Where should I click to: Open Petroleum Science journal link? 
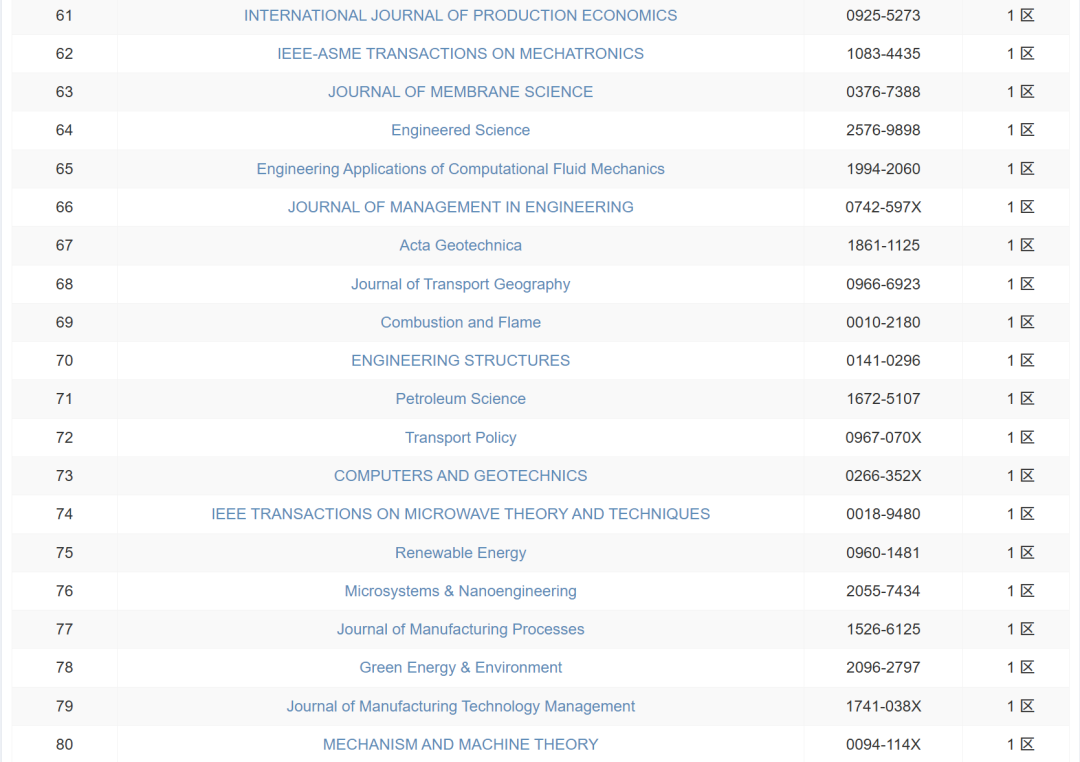coord(460,399)
